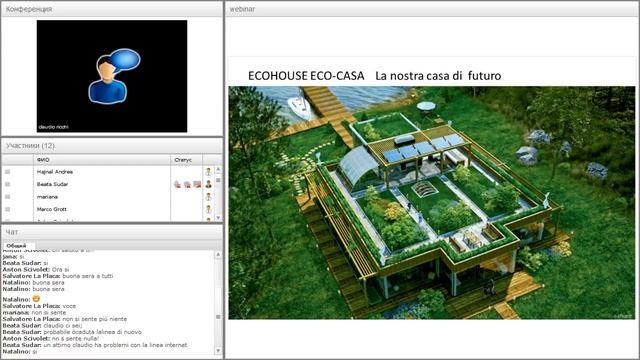Click the participants list scroll-down arrow

coord(218,218)
